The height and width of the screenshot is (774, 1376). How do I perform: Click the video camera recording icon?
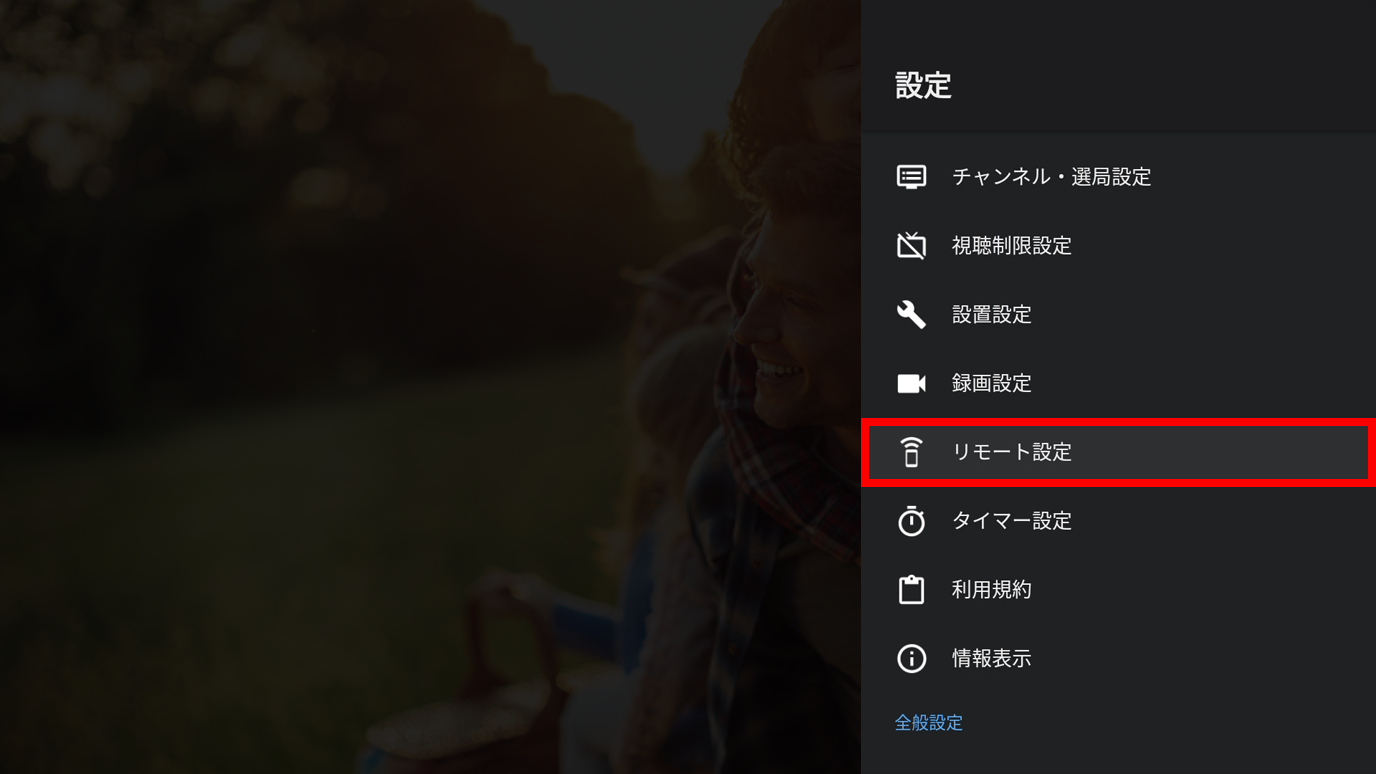point(911,383)
